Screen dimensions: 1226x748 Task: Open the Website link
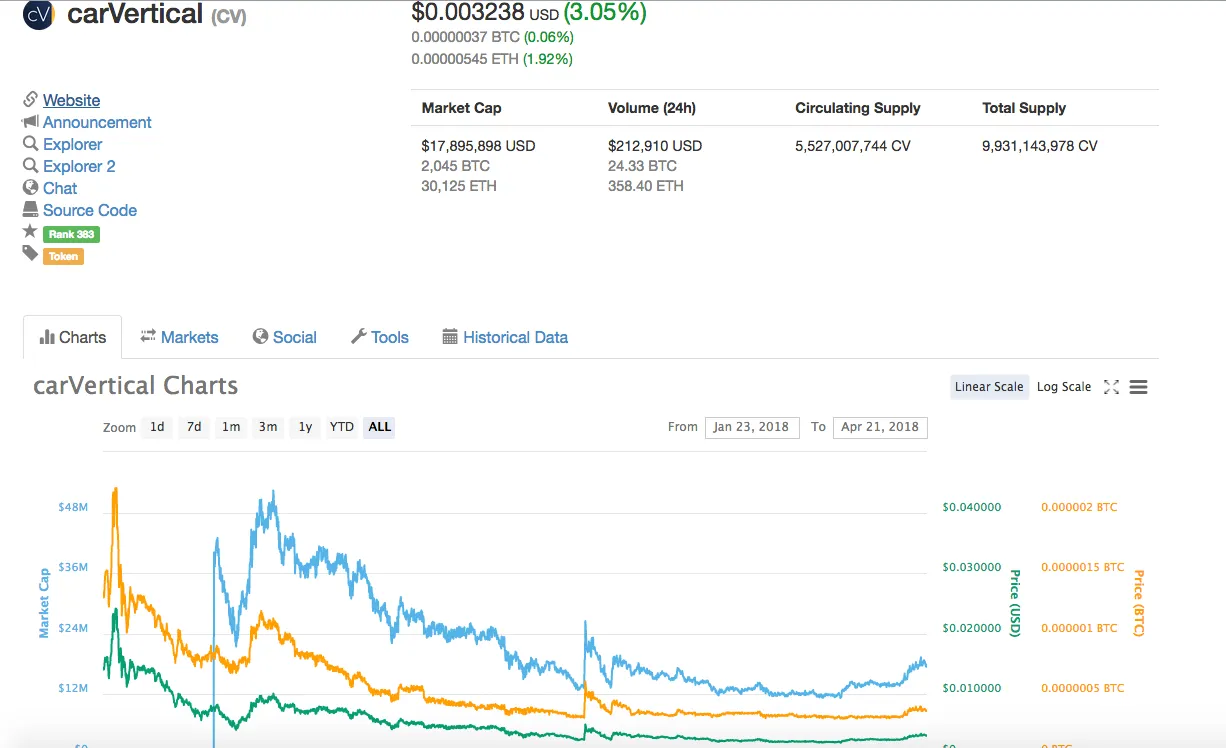coord(71,100)
